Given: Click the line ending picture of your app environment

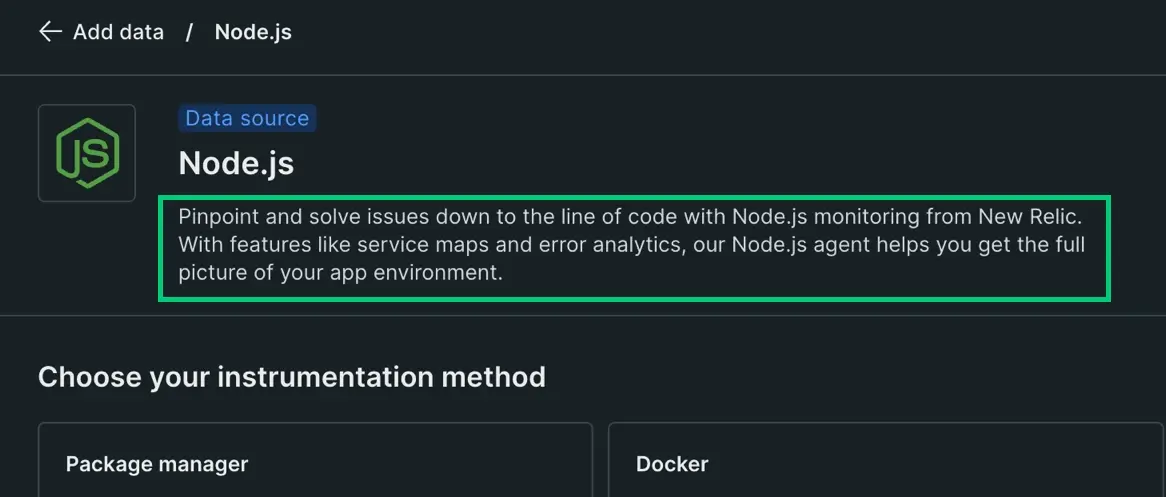Looking at the screenshot, I should 341,272.
